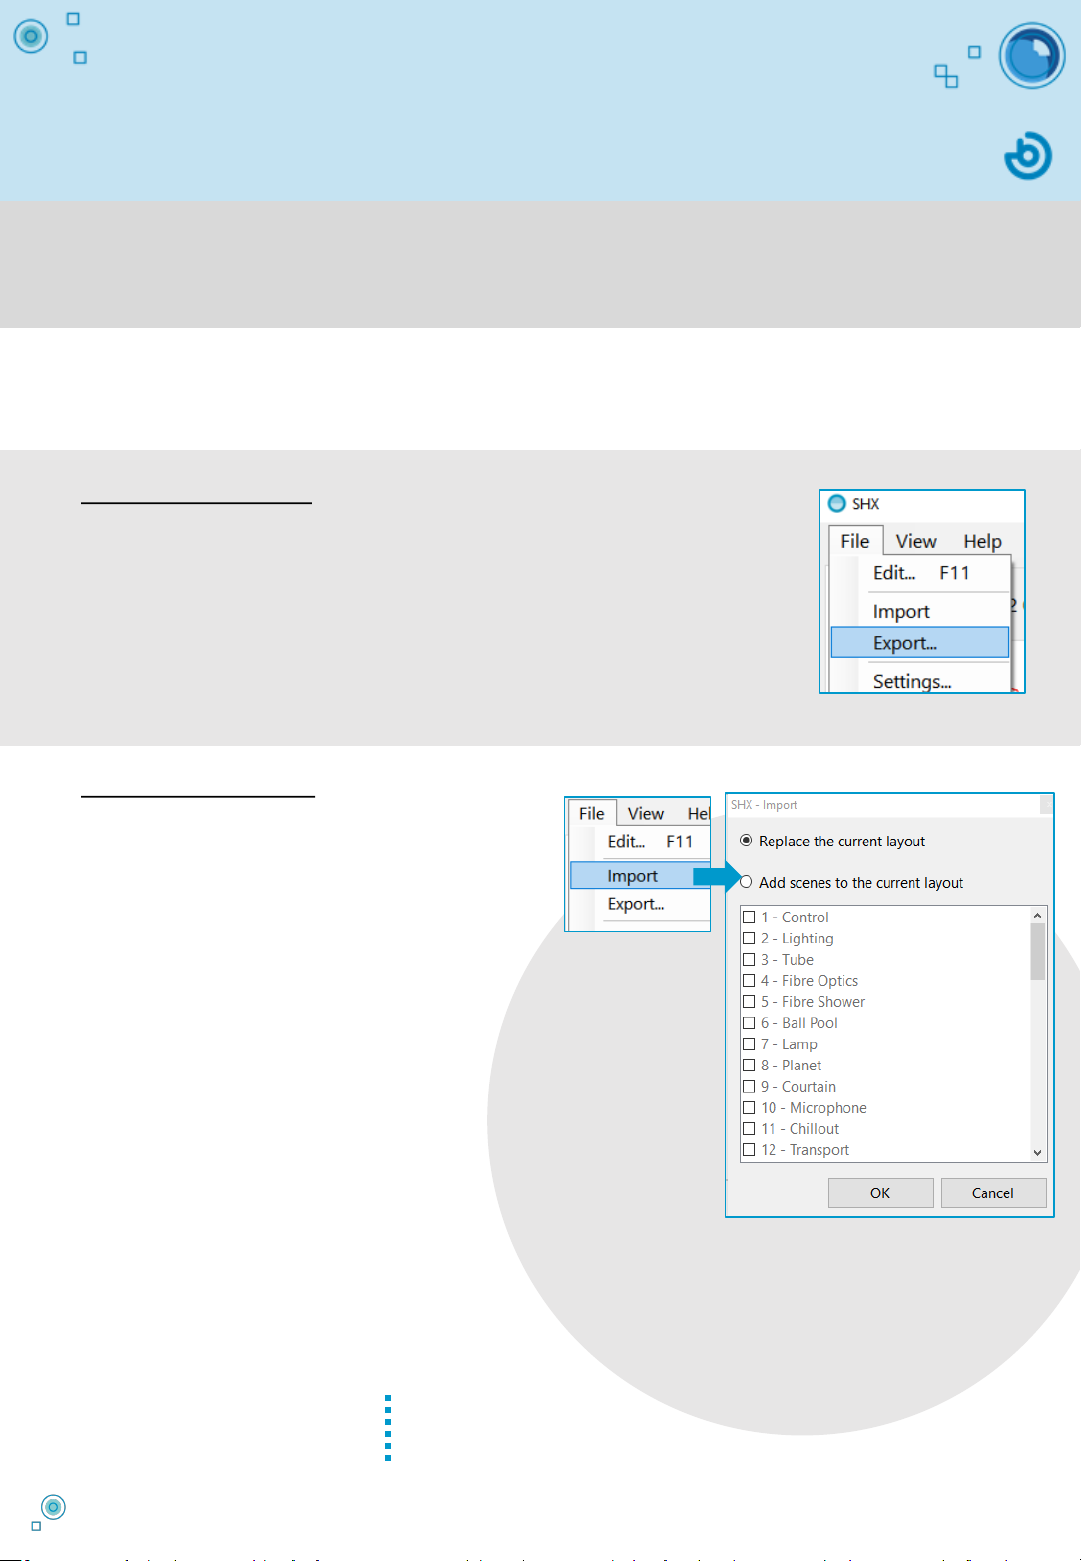The width and height of the screenshot is (1081, 1561).
Task: Check the 9 - Courtain scene
Action: [749, 1087]
